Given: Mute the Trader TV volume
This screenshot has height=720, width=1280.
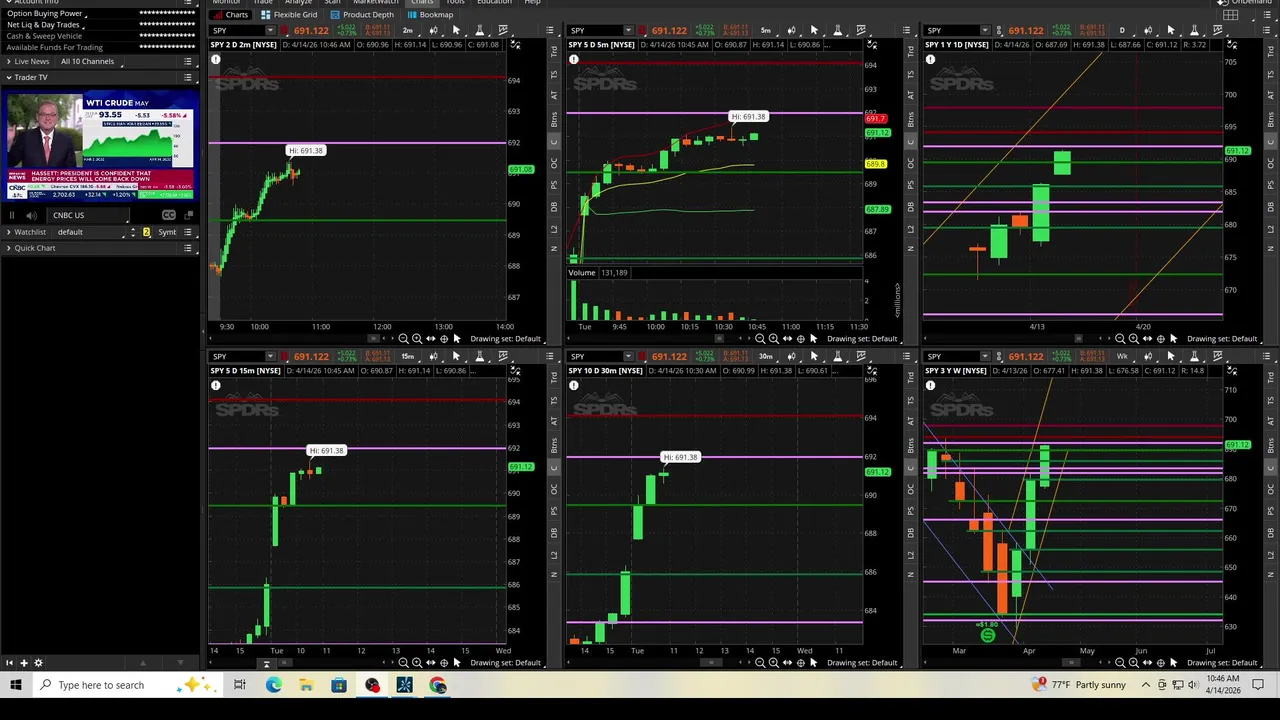Looking at the screenshot, I should [x=31, y=215].
